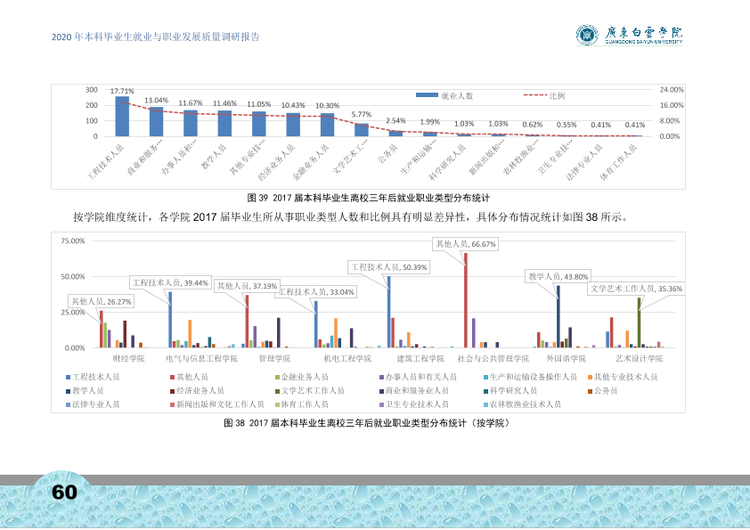
Task: Click the green 金融业务人员 legend square
Action: tap(277, 377)
